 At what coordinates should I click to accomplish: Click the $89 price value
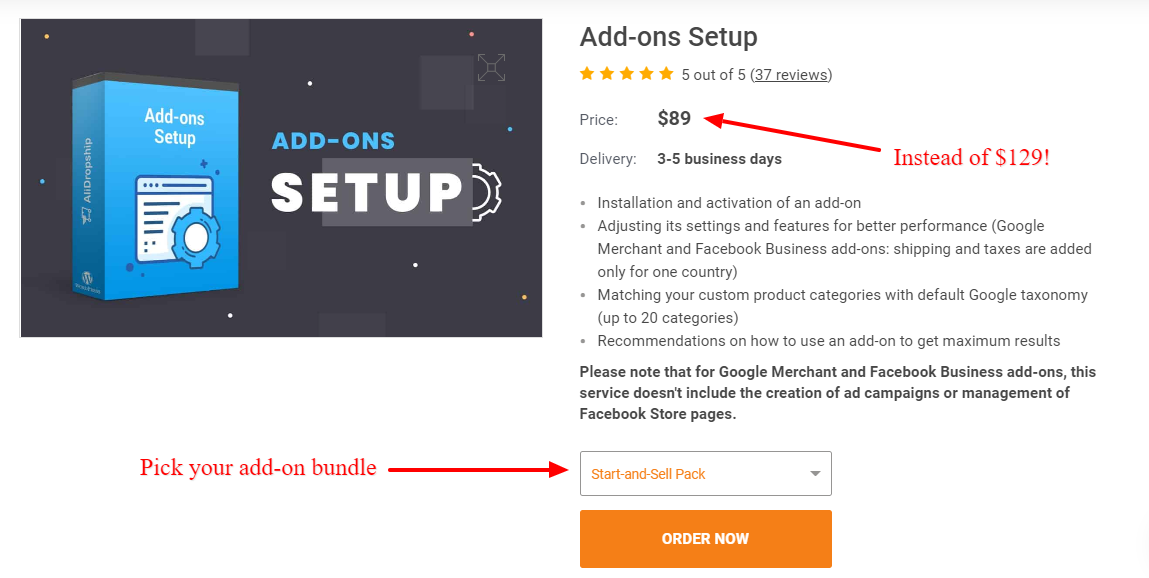pyautogui.click(x=674, y=118)
